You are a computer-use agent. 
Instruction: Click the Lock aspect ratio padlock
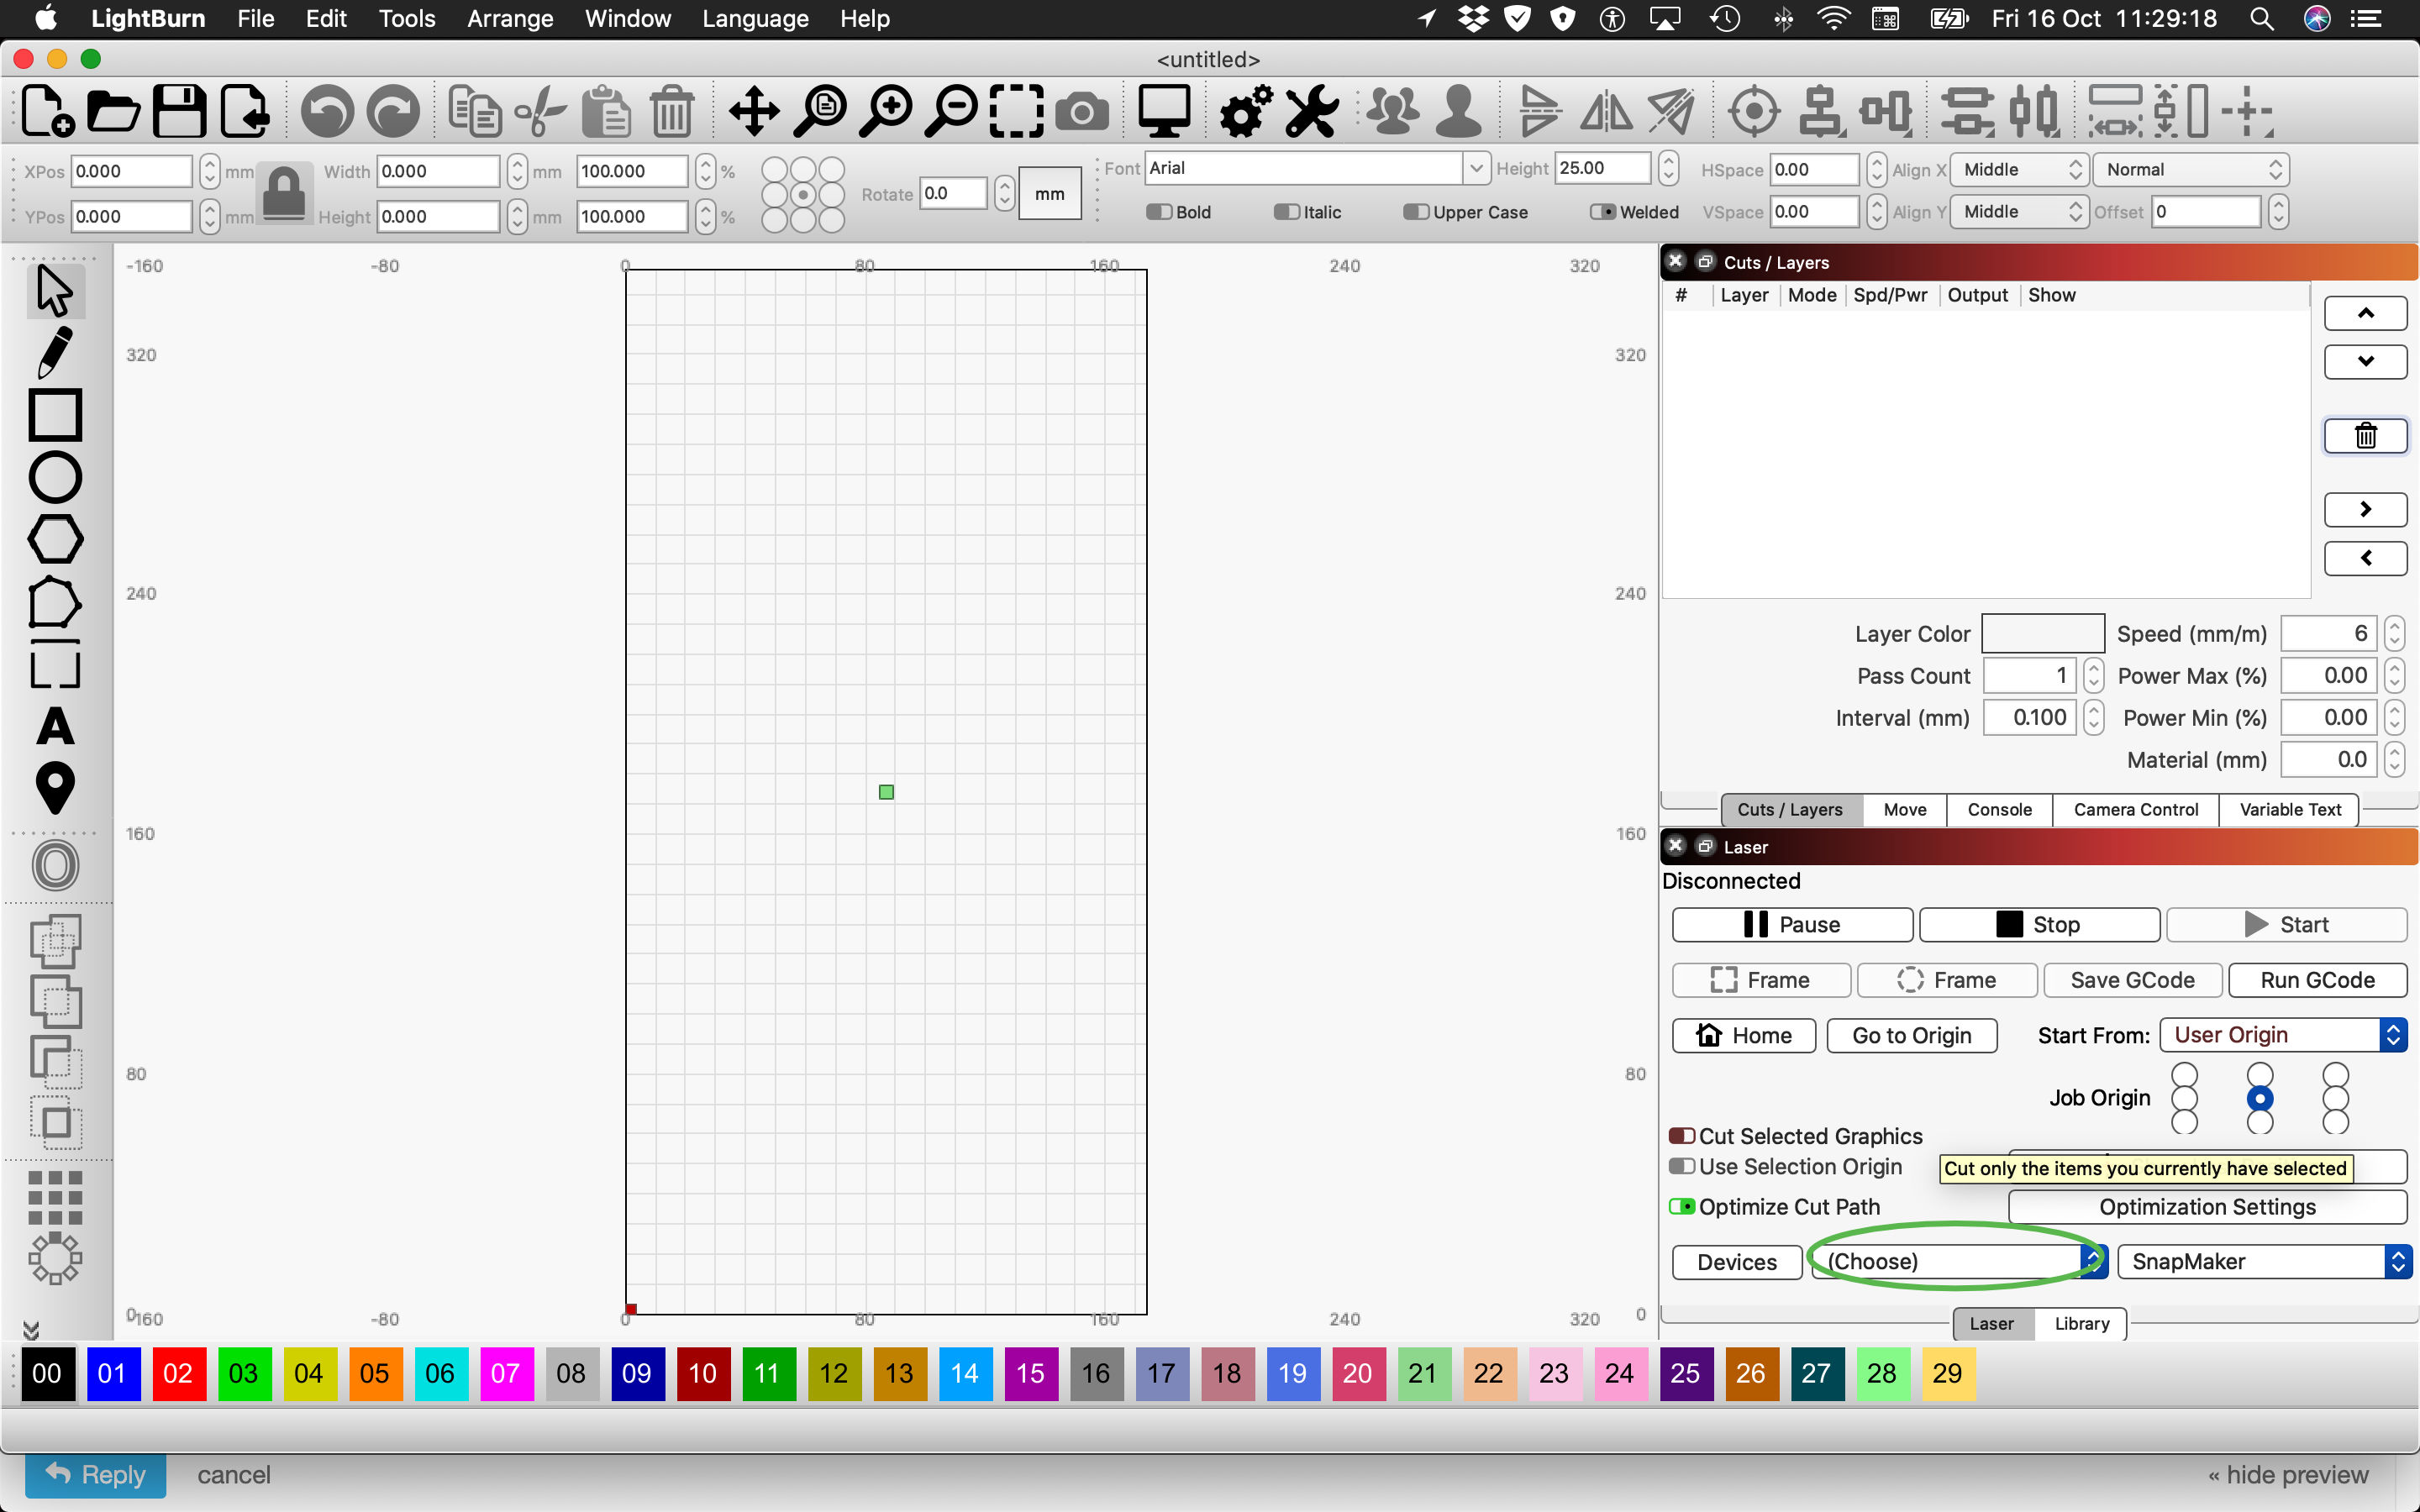tap(284, 192)
